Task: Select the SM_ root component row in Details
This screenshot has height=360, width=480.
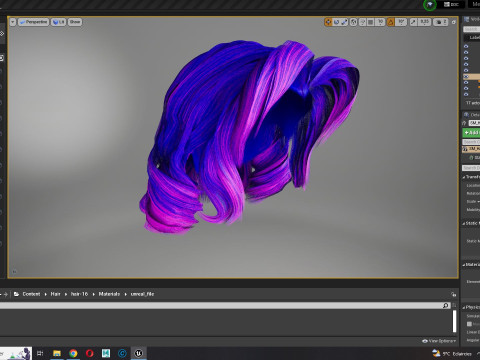Action: [471, 149]
